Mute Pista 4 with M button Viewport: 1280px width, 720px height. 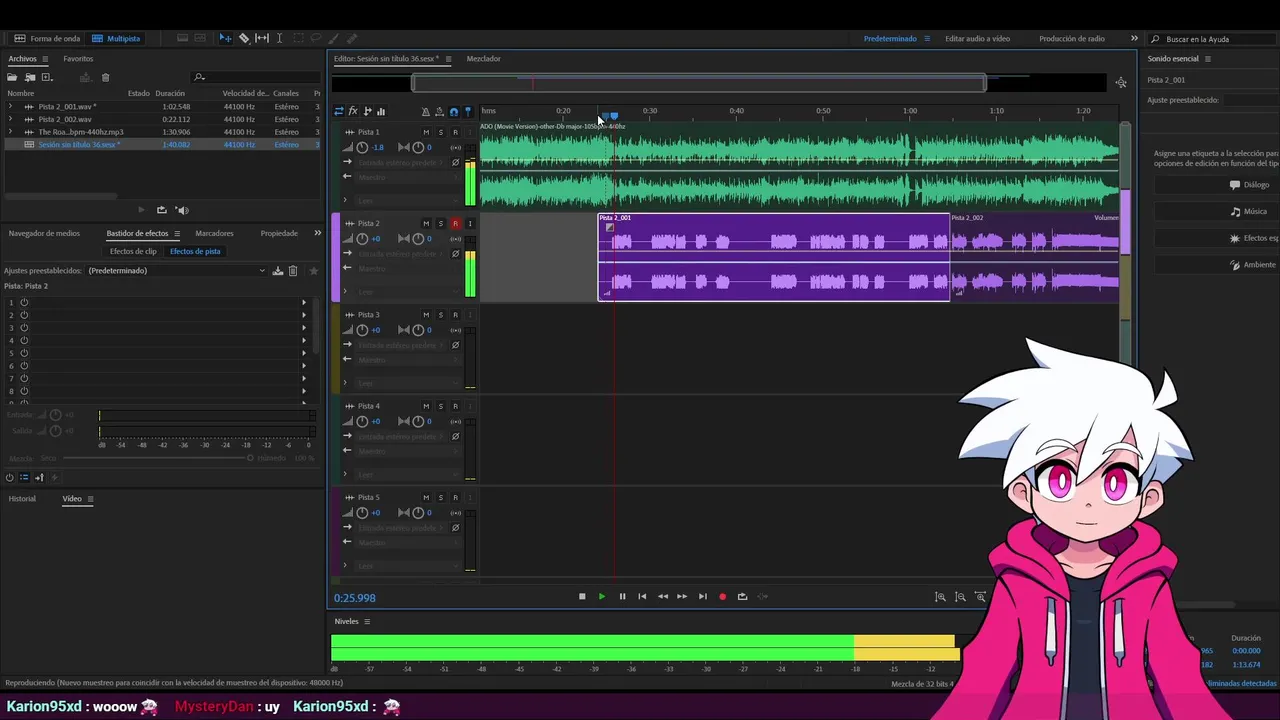point(426,406)
